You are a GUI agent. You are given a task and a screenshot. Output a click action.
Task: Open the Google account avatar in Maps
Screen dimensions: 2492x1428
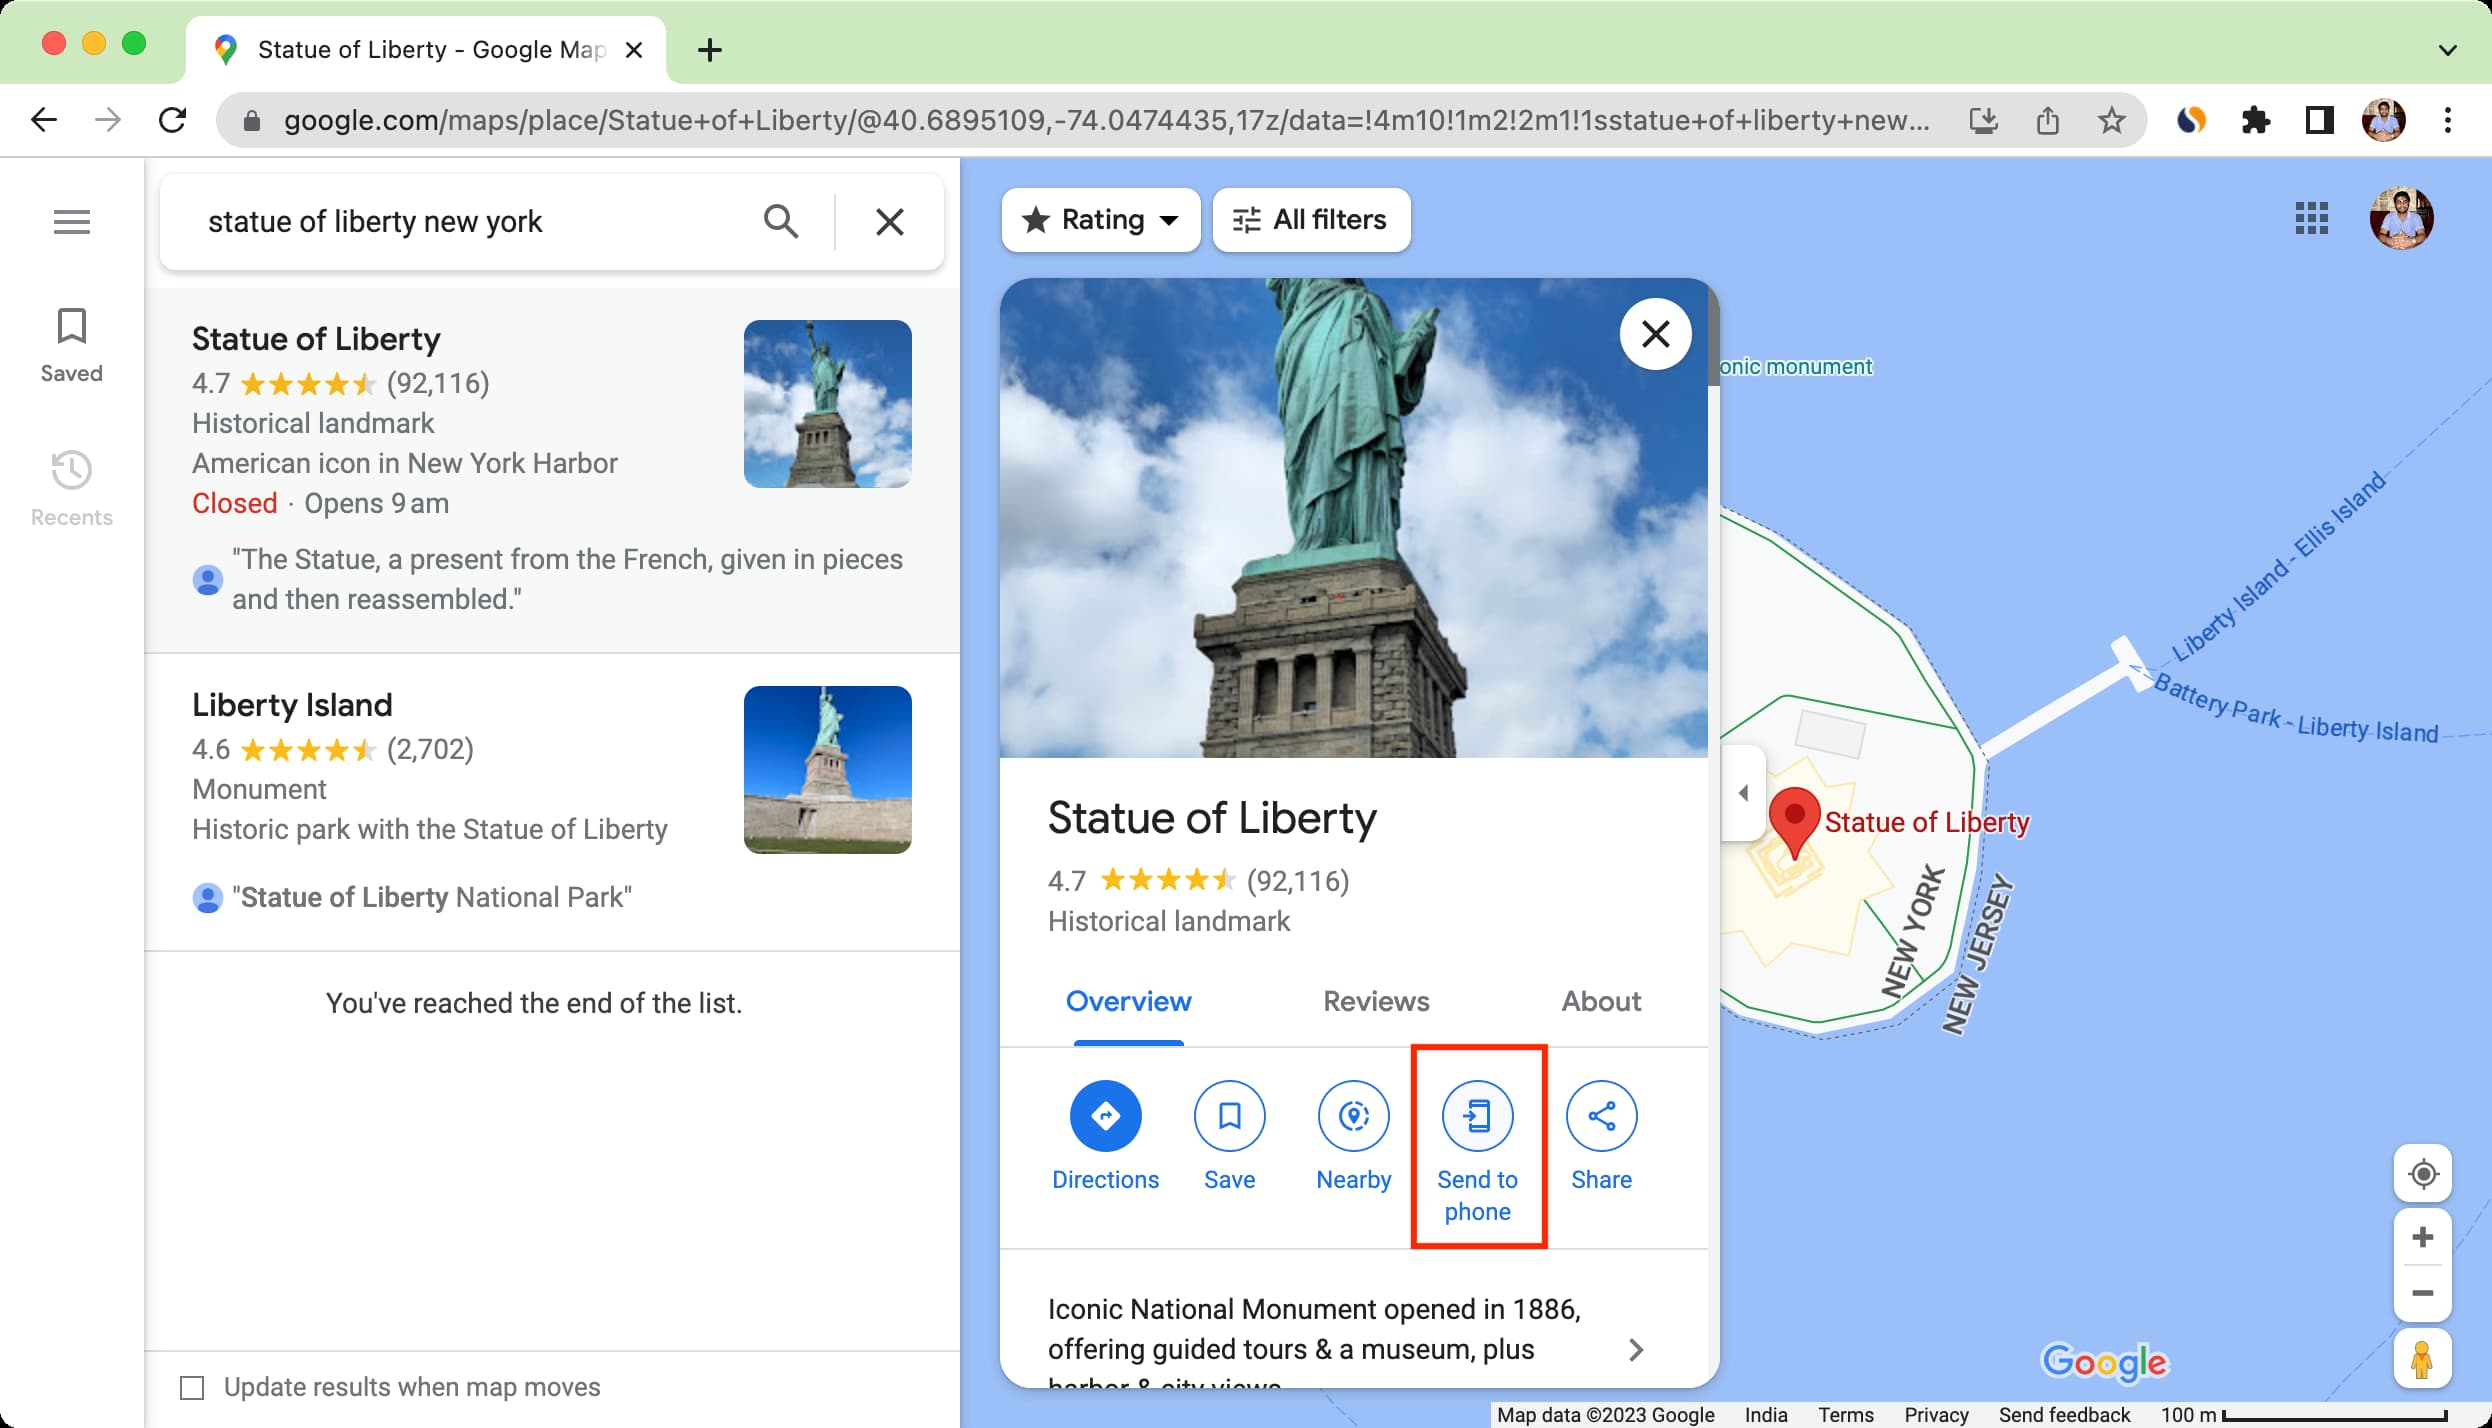pyautogui.click(x=2401, y=218)
